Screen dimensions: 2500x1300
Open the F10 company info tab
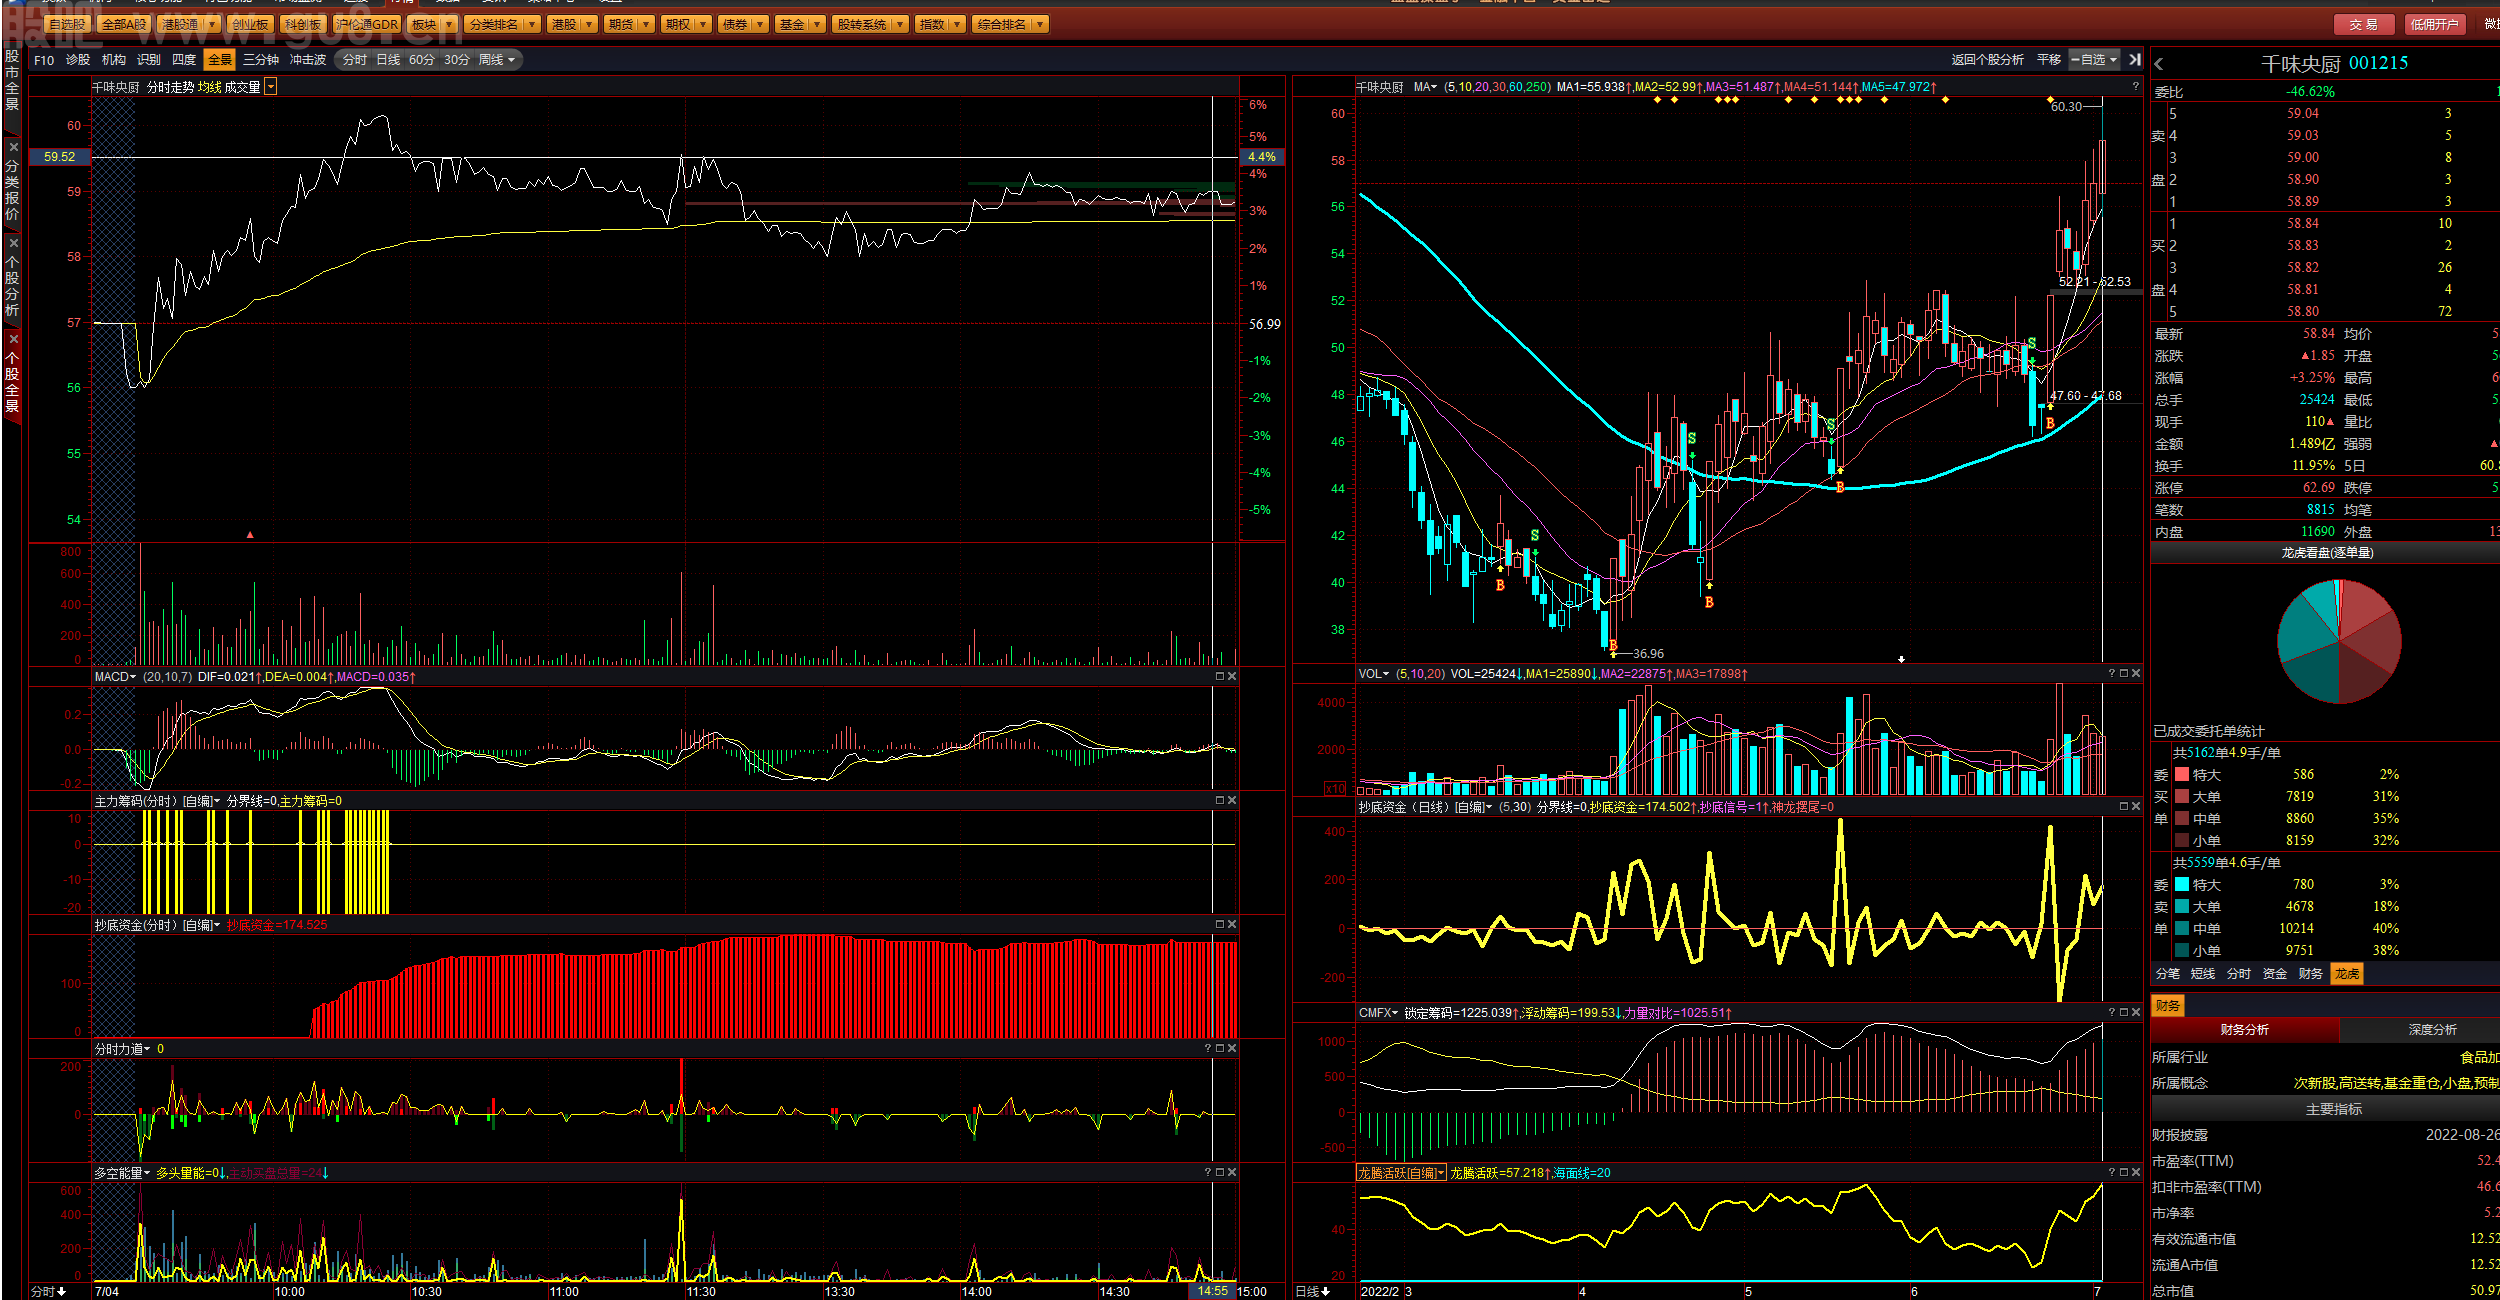click(44, 60)
